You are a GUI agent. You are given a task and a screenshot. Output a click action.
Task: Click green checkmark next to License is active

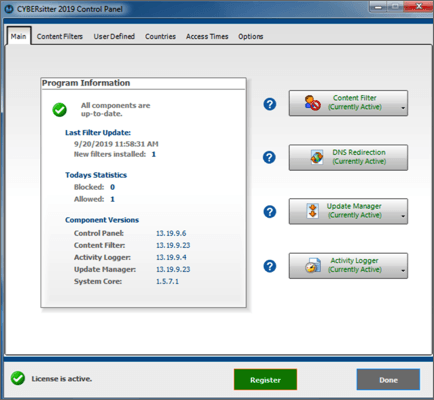point(18,378)
